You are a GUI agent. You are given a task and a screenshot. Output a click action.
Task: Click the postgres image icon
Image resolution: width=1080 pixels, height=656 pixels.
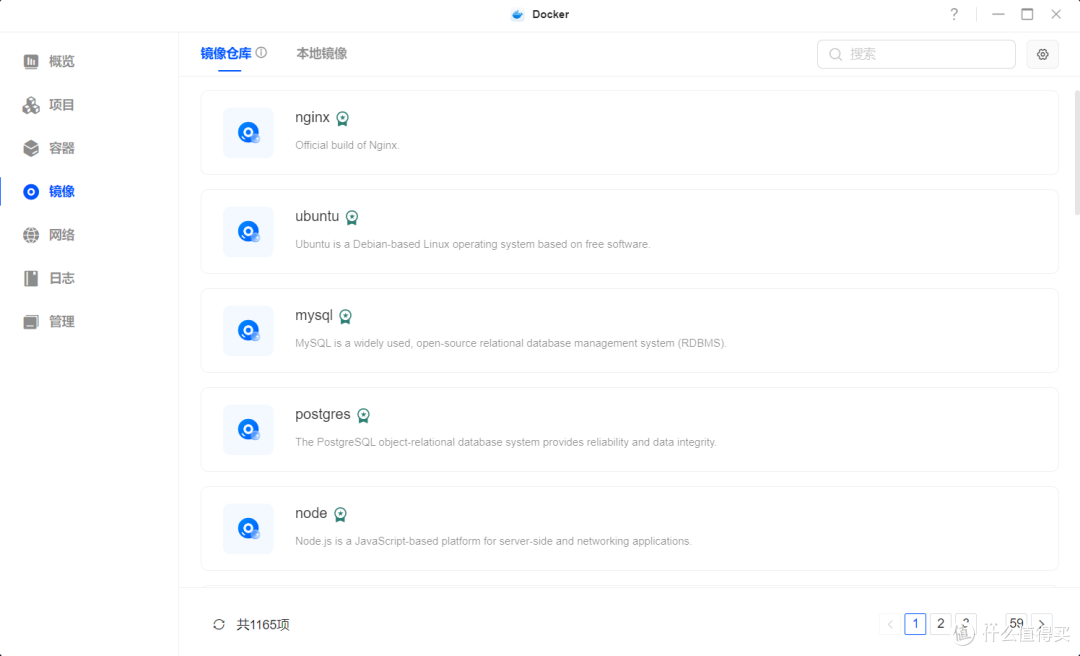coord(248,429)
